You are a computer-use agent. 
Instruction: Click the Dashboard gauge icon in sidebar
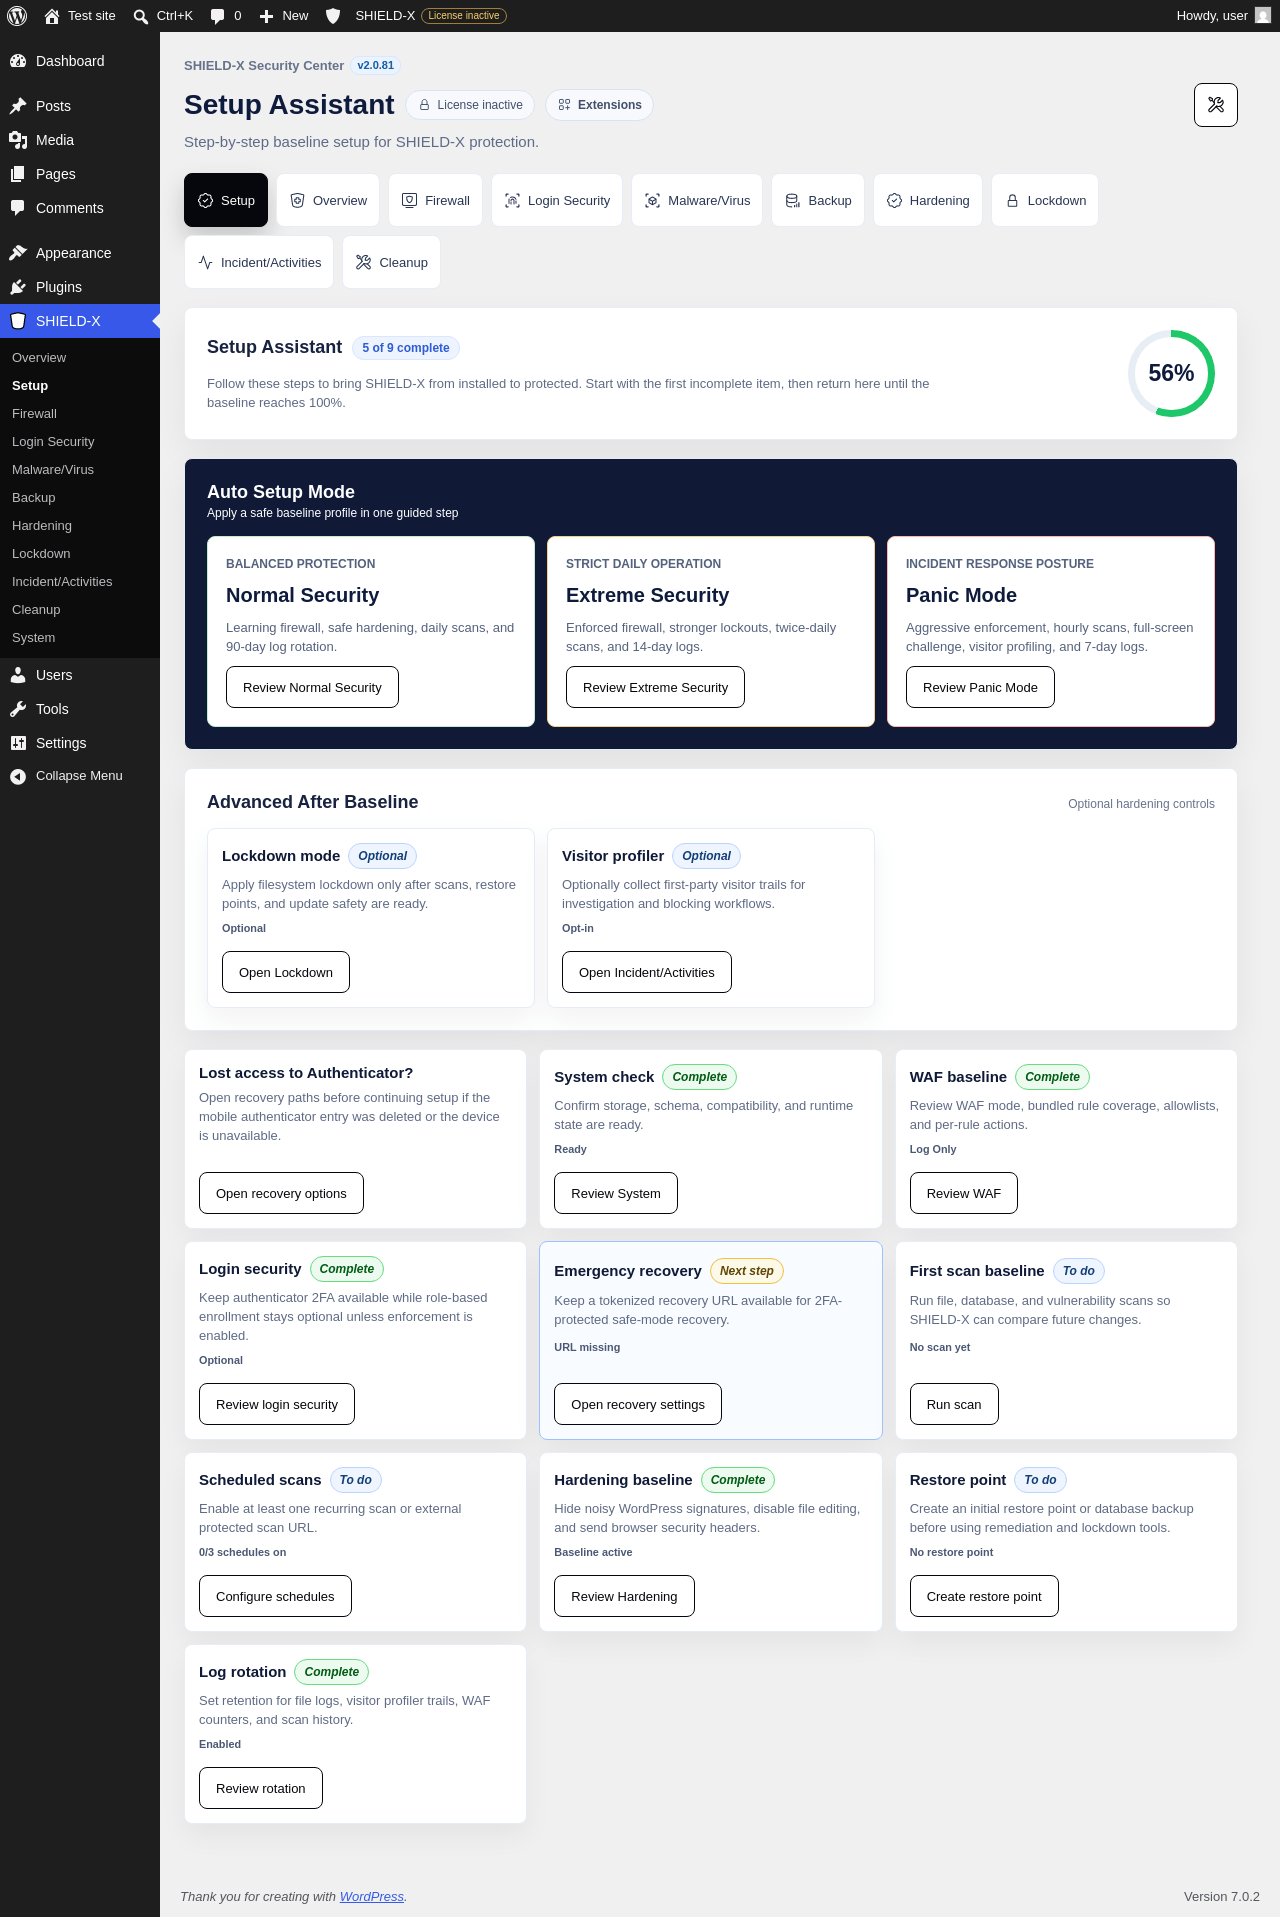[18, 61]
